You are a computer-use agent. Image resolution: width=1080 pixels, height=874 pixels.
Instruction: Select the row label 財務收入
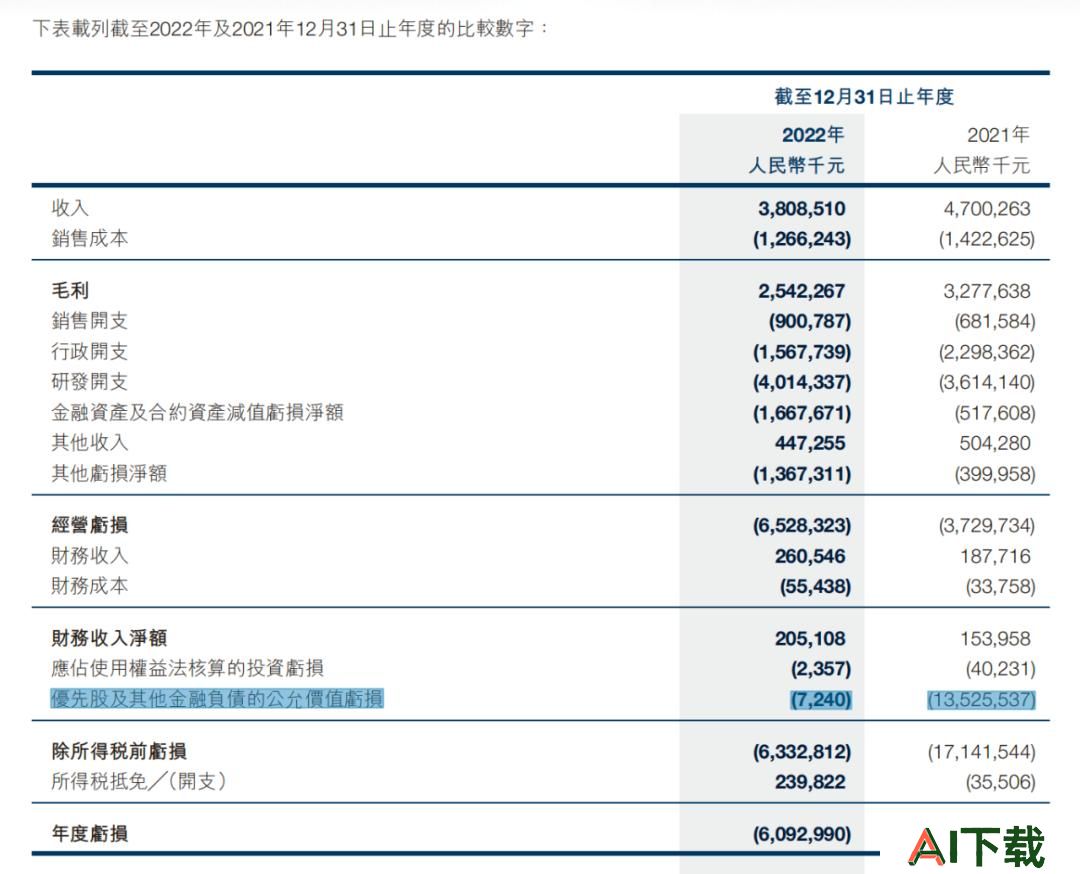[x=90, y=555]
